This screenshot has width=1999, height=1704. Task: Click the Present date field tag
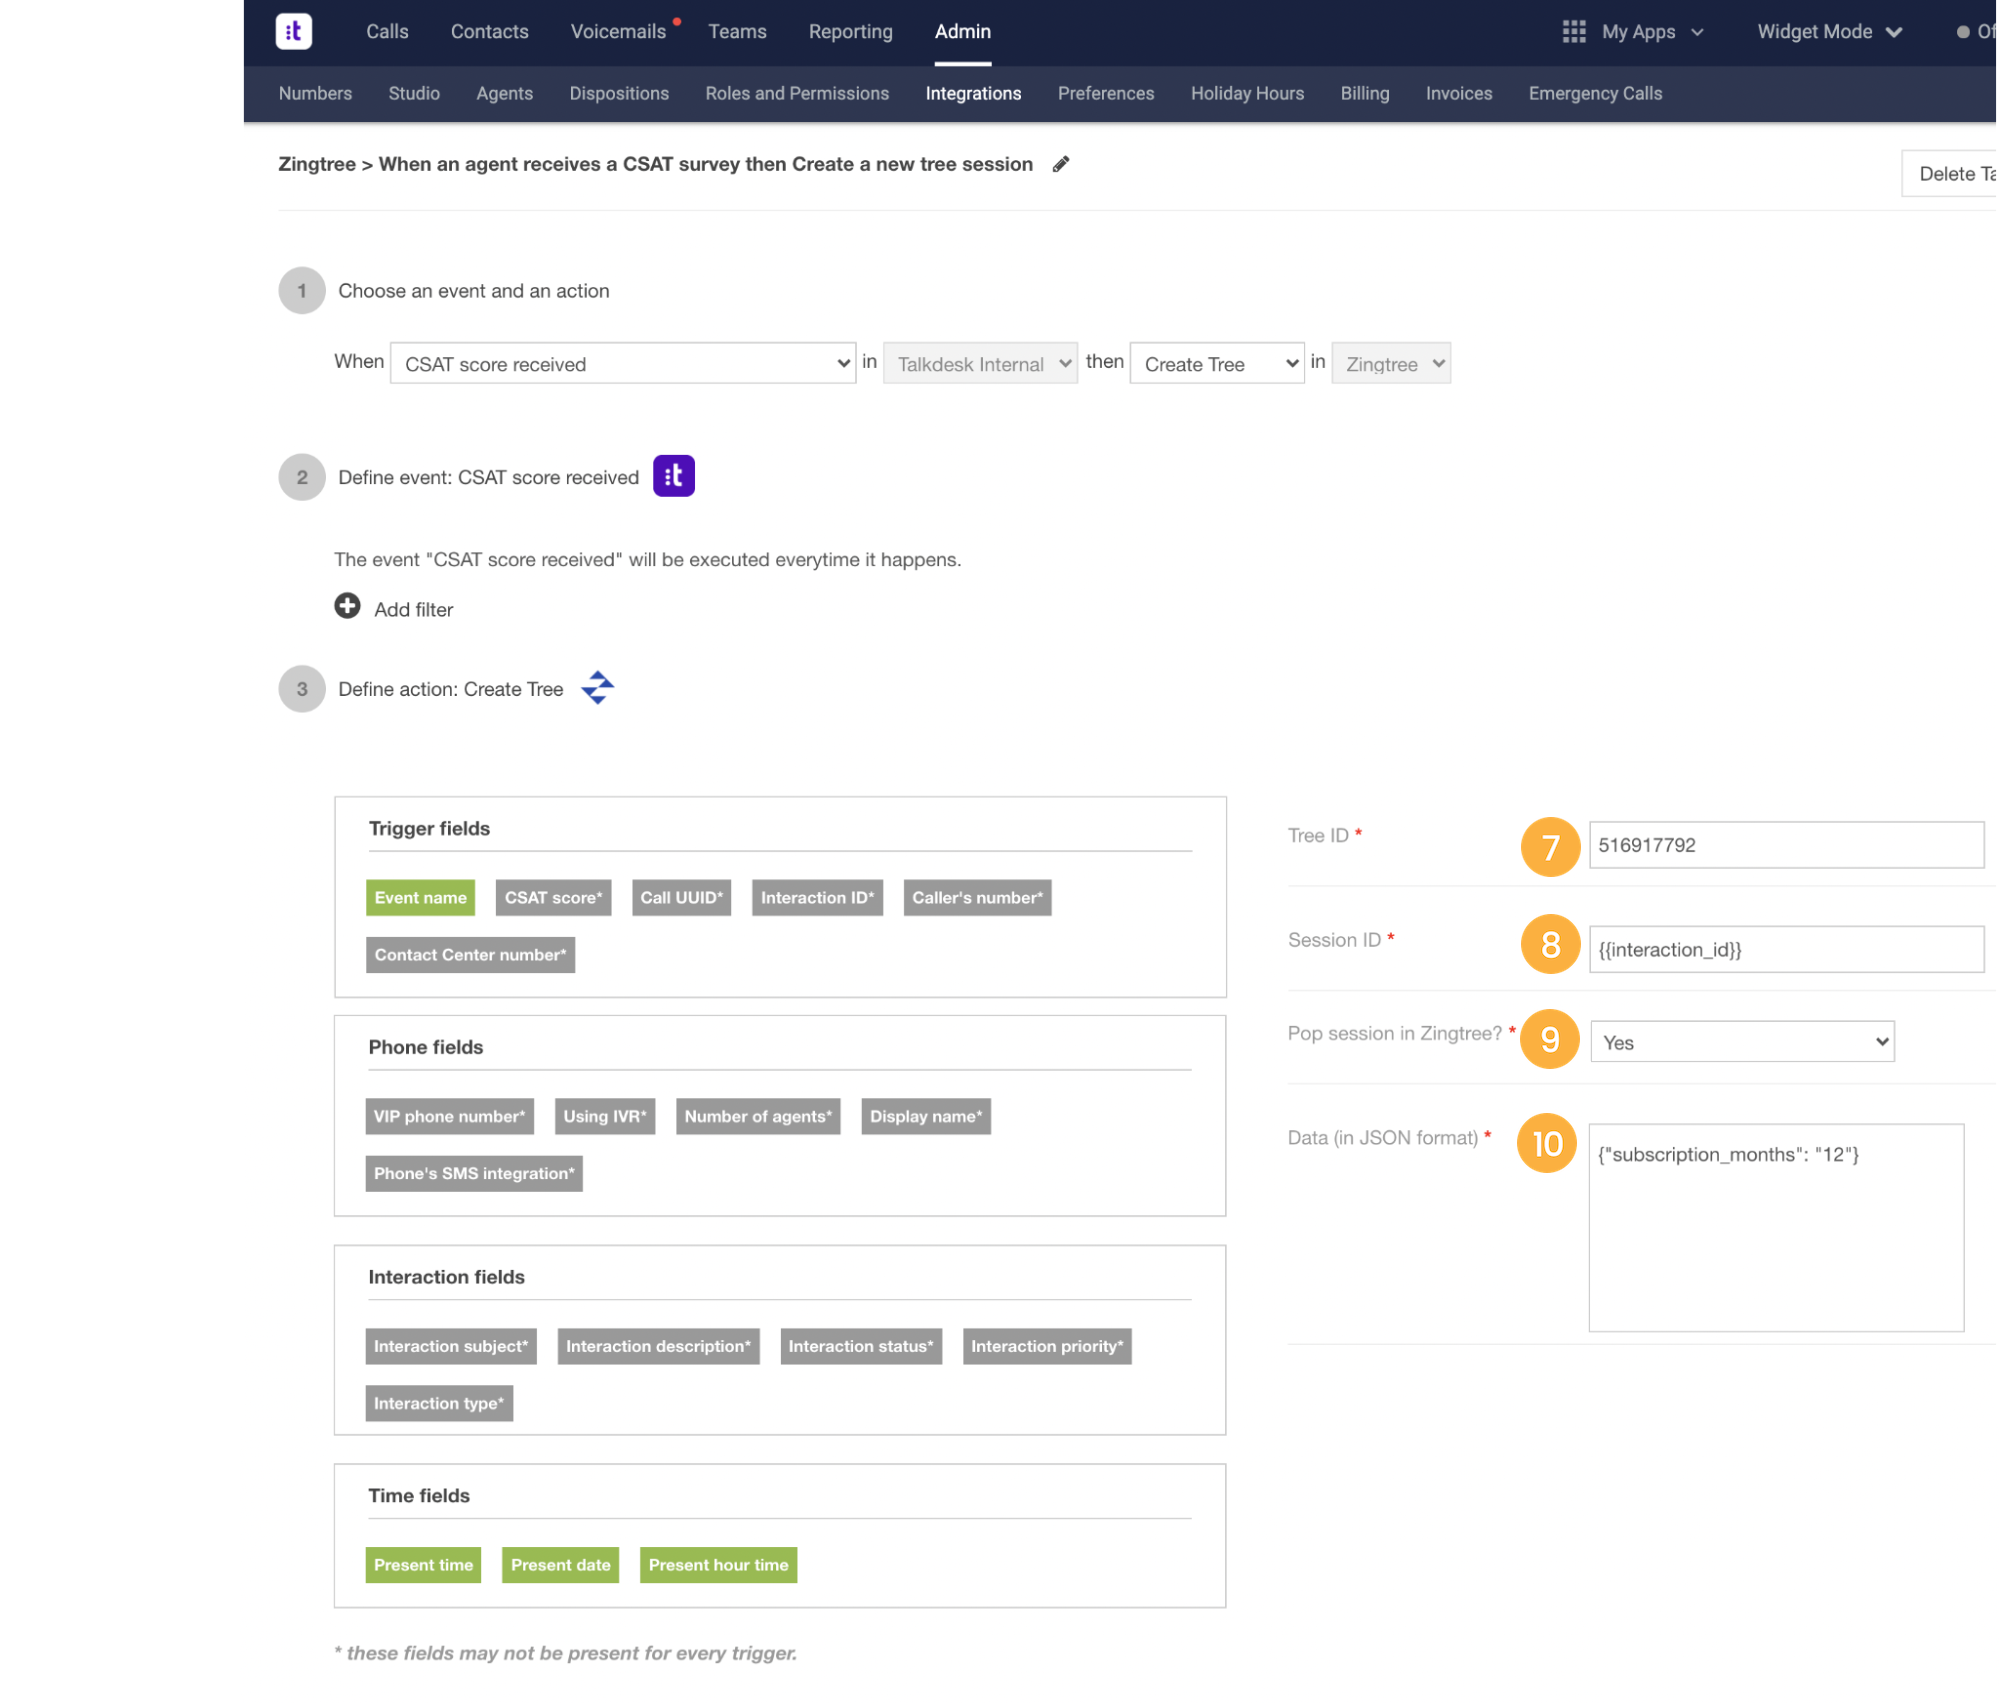point(560,1566)
